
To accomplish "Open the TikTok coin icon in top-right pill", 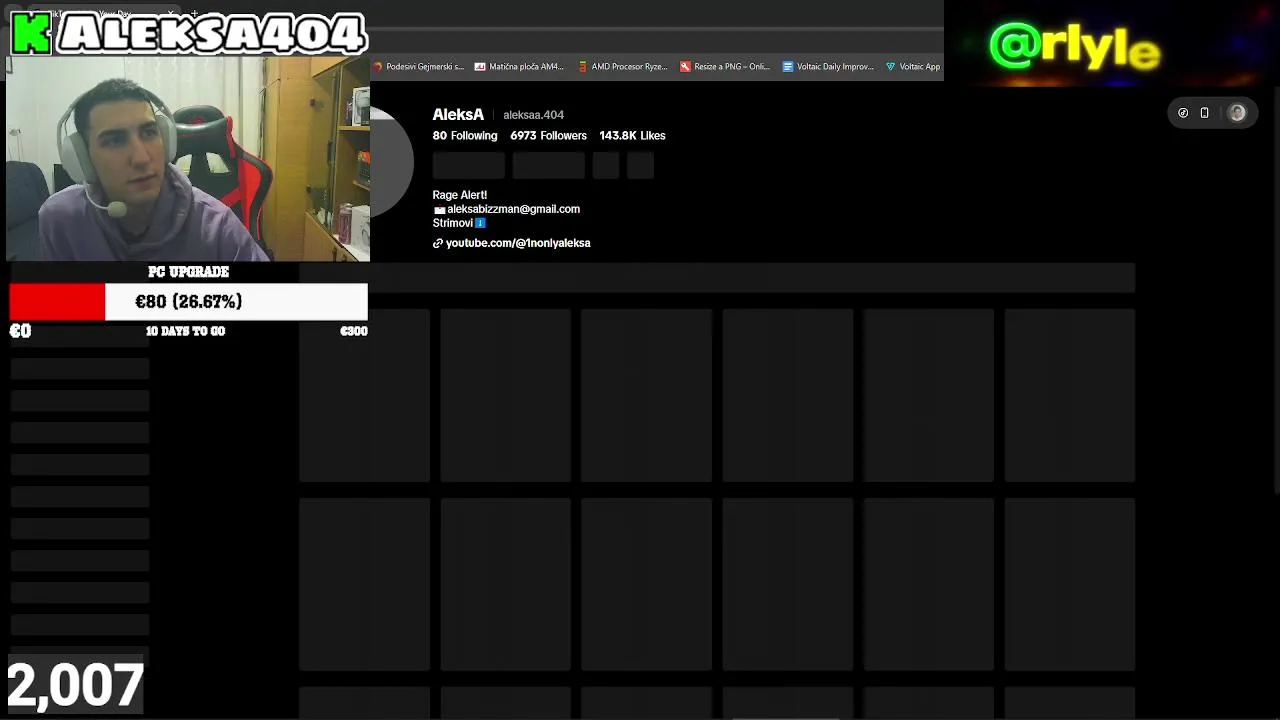I will [1183, 113].
